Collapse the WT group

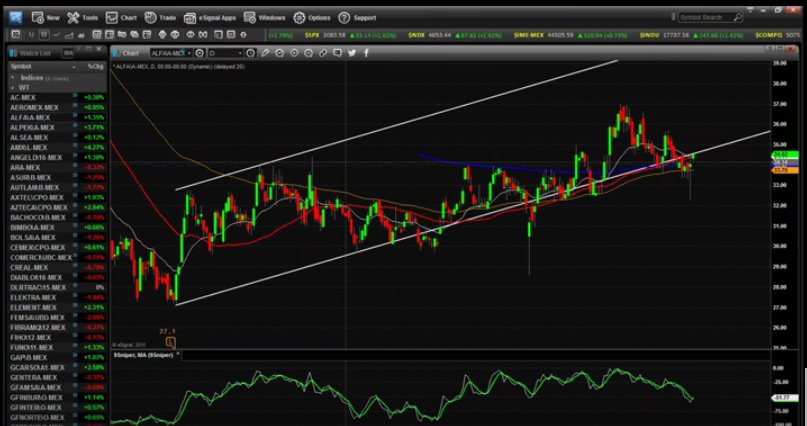[12, 87]
